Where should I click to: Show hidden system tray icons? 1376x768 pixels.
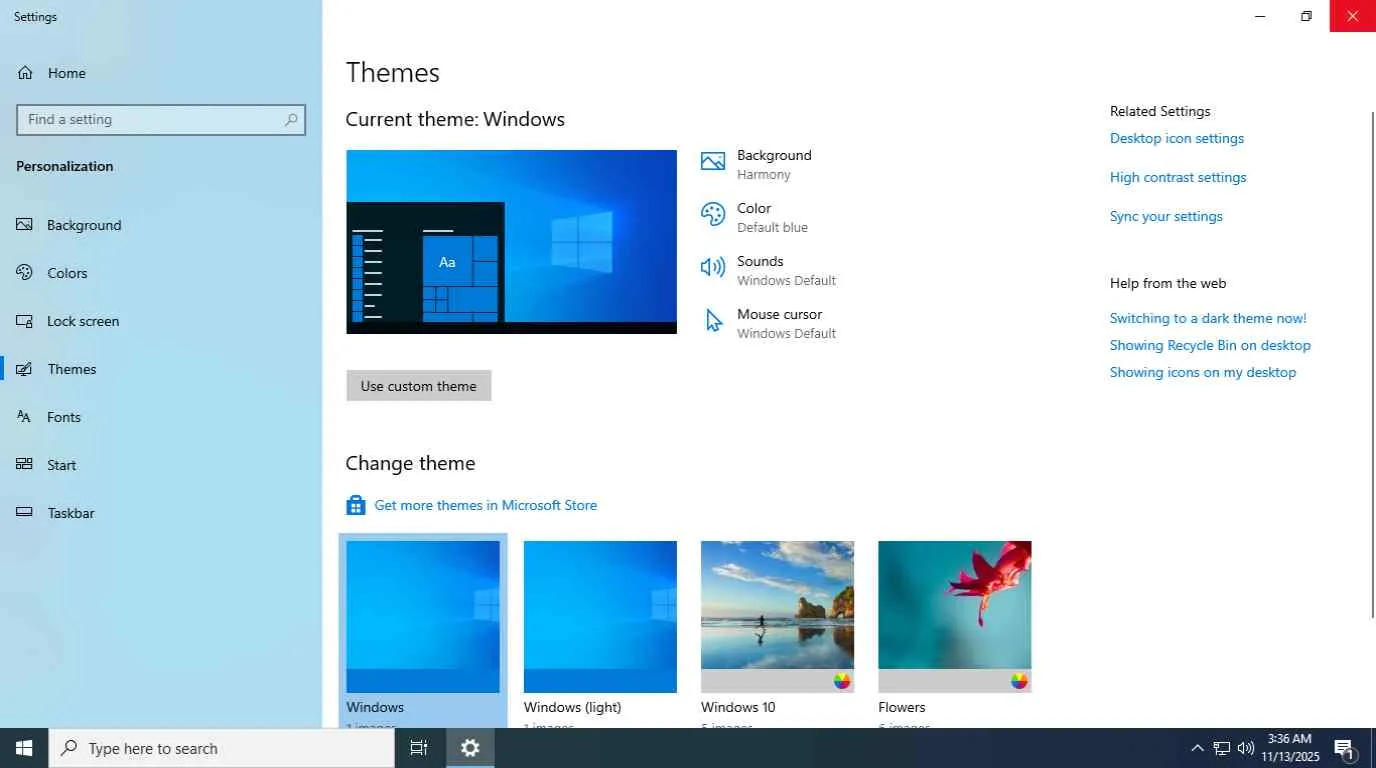click(x=1197, y=748)
